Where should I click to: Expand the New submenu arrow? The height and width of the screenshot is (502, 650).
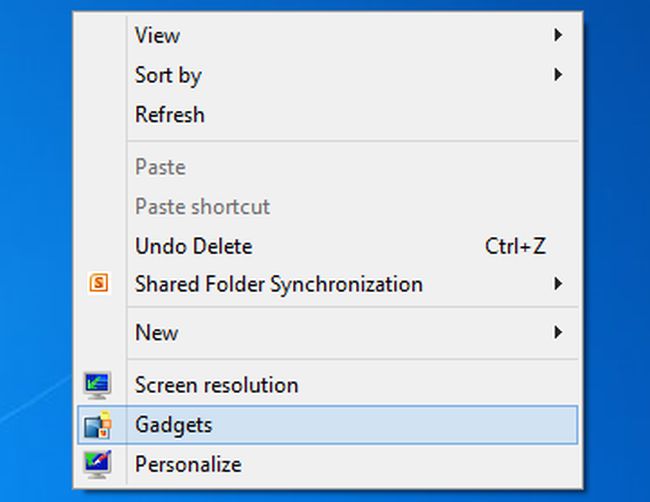point(558,332)
